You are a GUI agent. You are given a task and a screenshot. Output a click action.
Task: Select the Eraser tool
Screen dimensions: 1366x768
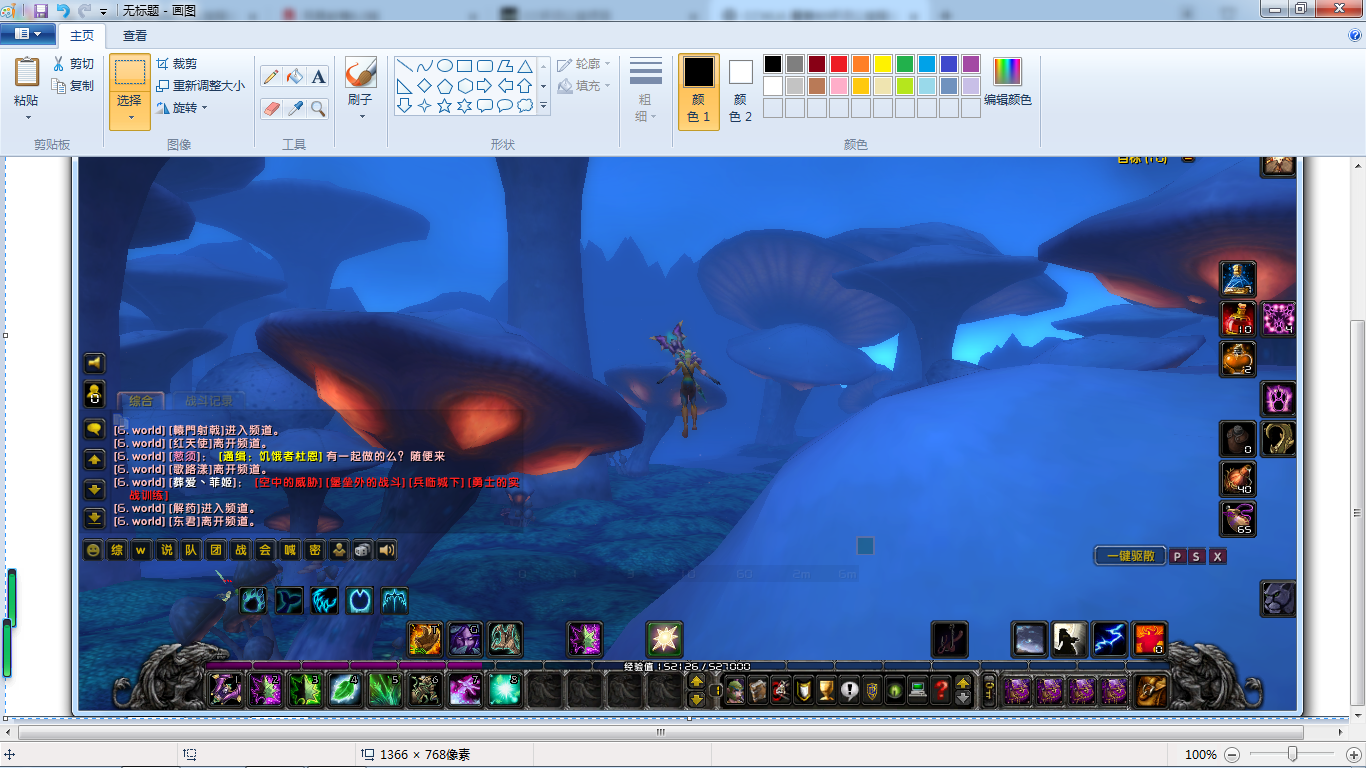tap(270, 108)
